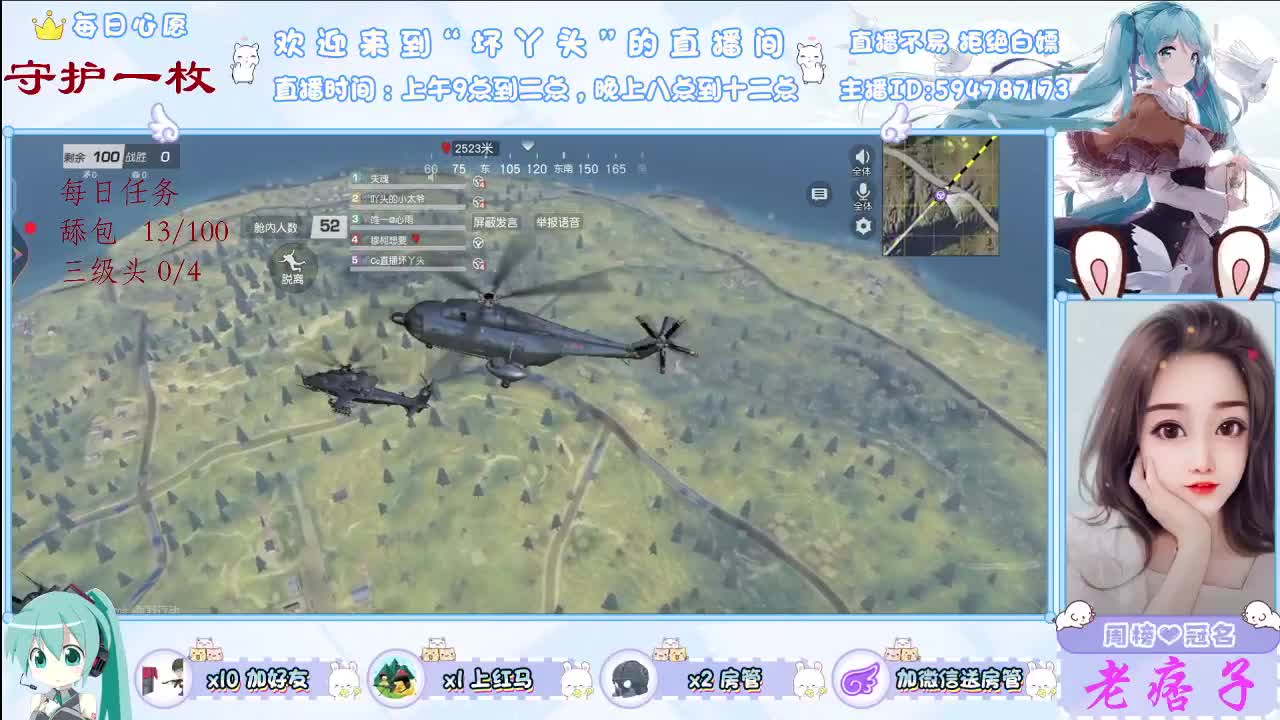Screen dimensions: 1280x720
Task: Click the 三级头 0/4 task text
Action: pyautogui.click(x=131, y=271)
